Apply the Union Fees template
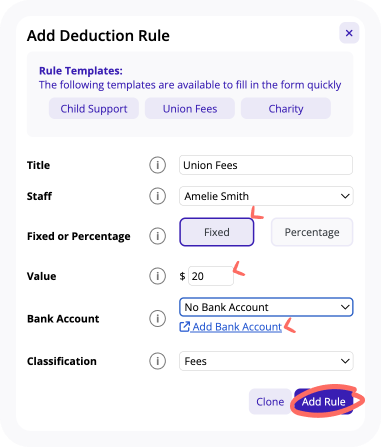The height and width of the screenshot is (447, 381). (x=190, y=109)
